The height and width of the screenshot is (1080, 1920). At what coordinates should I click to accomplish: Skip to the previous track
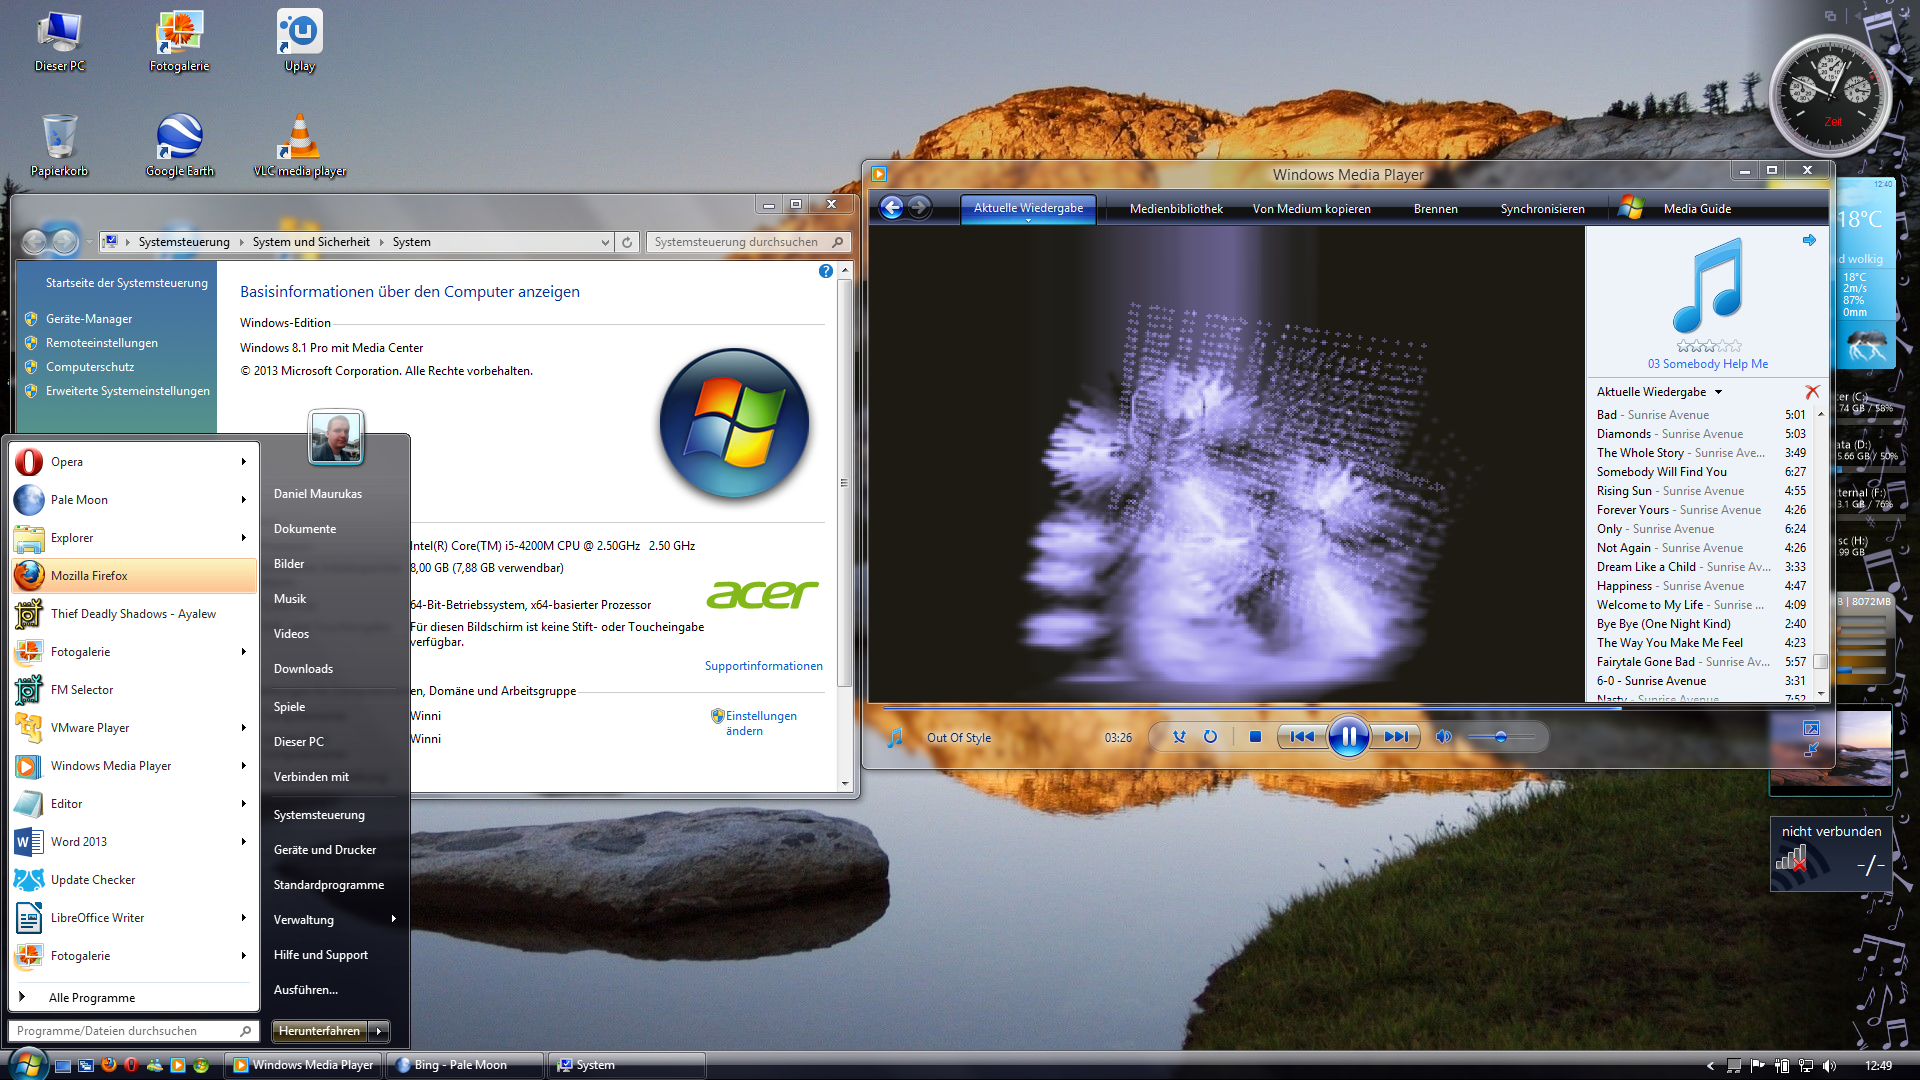point(1302,737)
